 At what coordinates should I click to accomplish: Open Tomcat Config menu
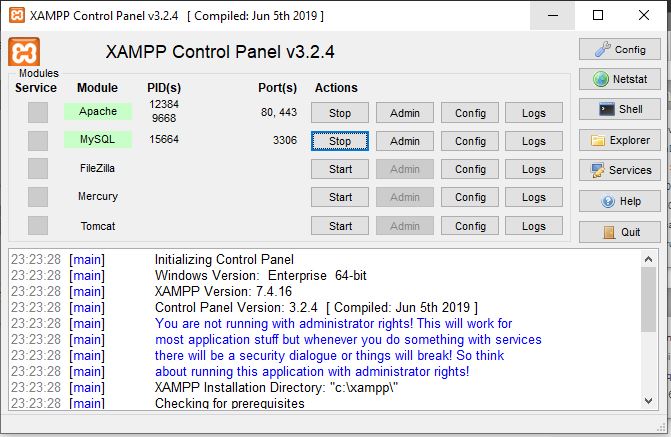click(470, 226)
